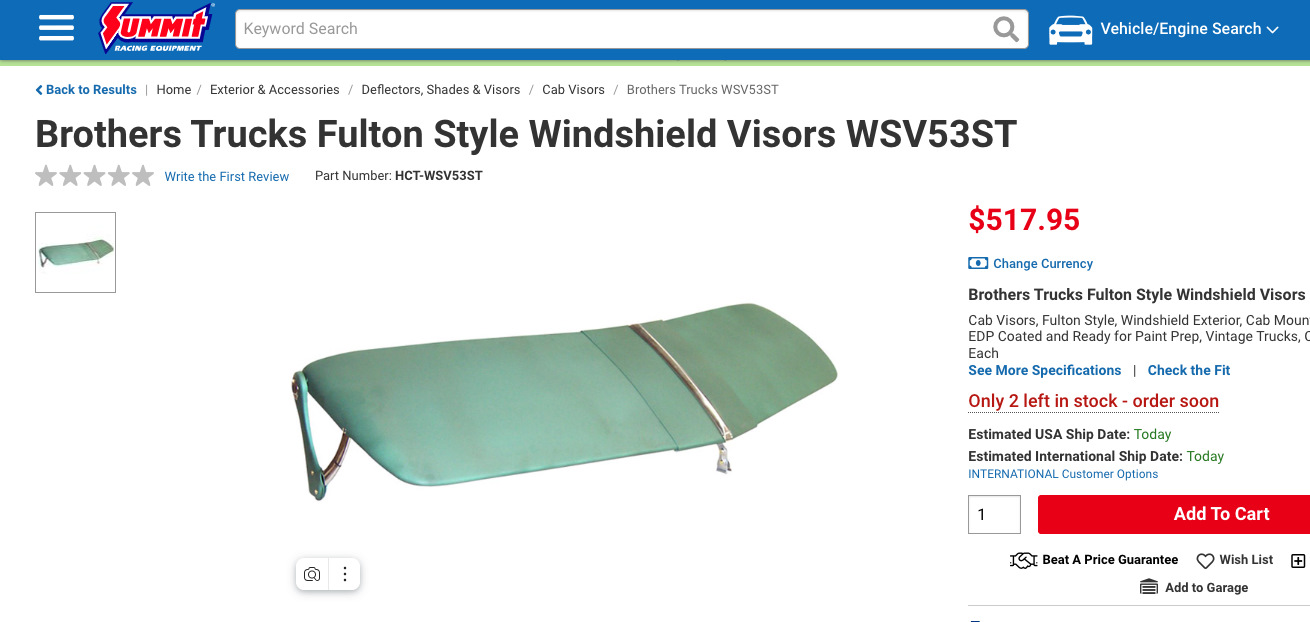Select the Exterior & Accessories breadcrumb
The image size is (1310, 622).
[275, 90]
